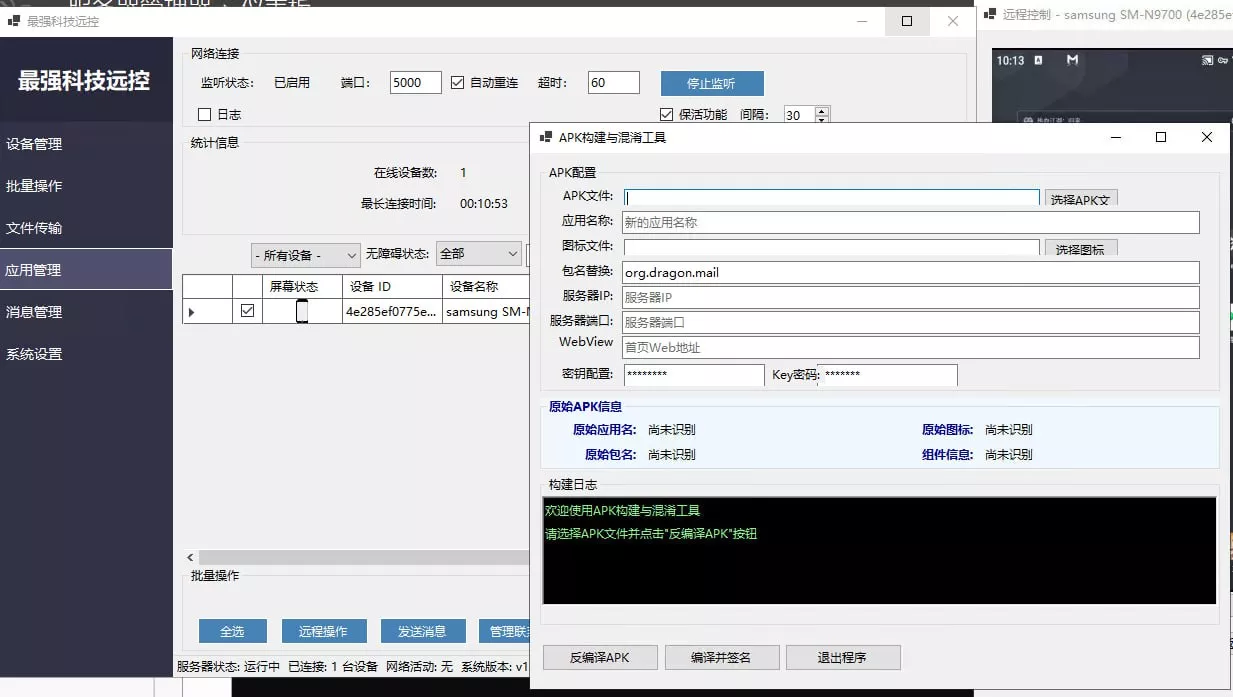Click the 停止监听 button
Image resolution: width=1233 pixels, height=697 pixels.
coord(712,83)
